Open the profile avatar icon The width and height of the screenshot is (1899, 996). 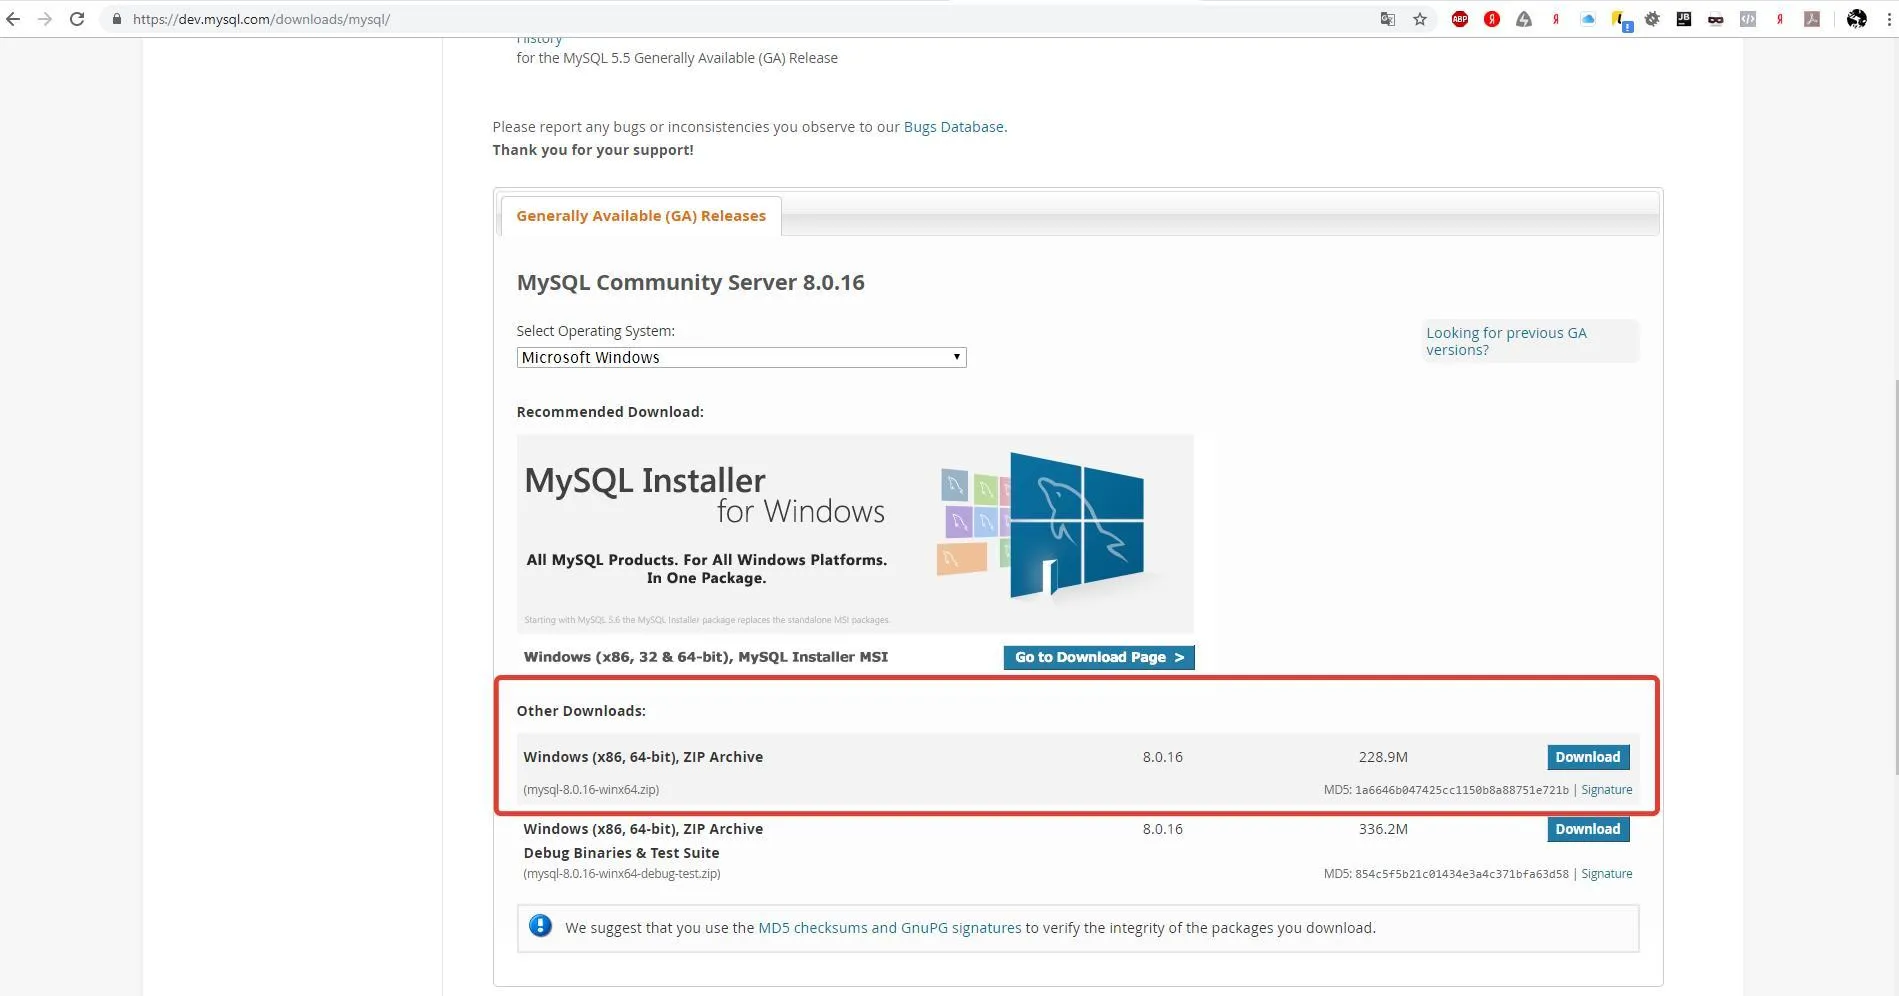tap(1856, 19)
